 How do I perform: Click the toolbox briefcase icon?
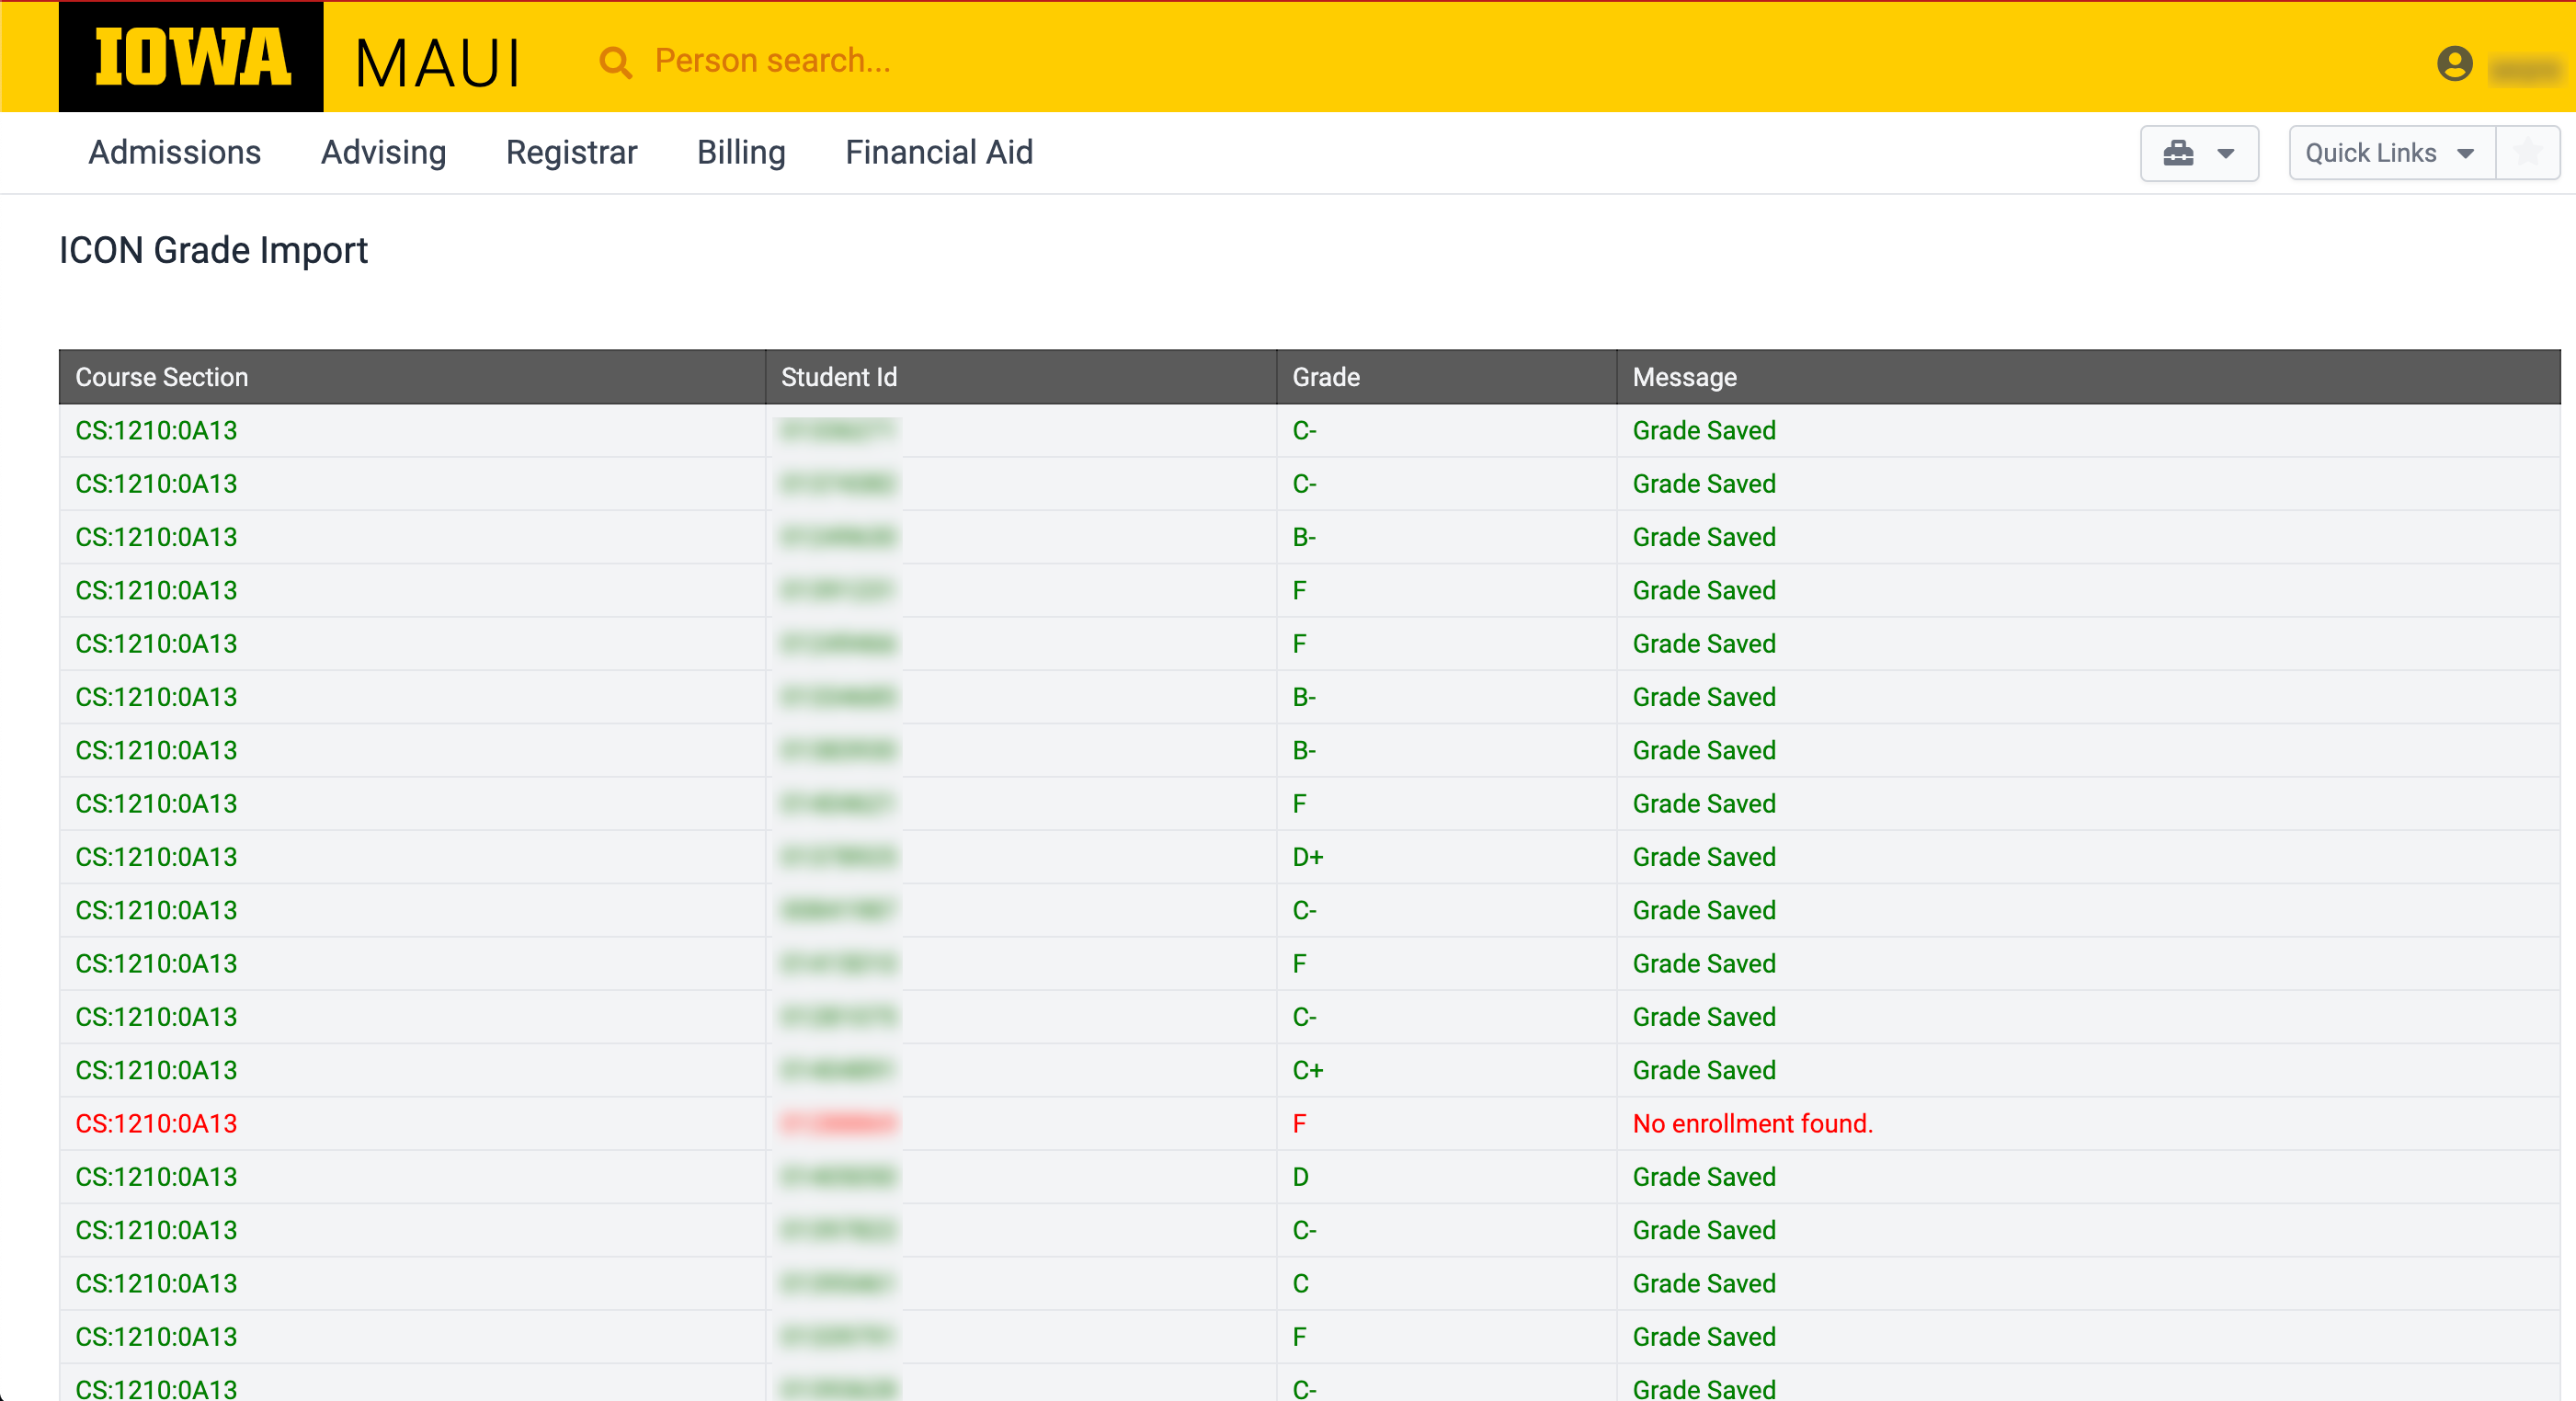pyautogui.click(x=2178, y=153)
